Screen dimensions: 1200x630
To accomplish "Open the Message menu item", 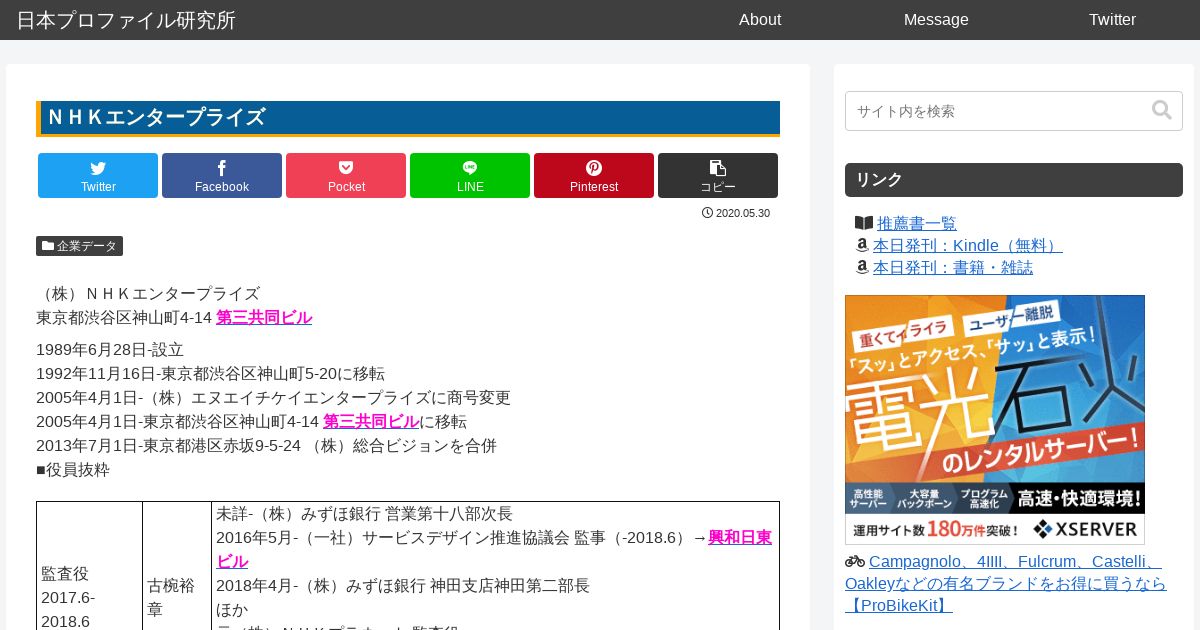I will (x=936, y=20).
